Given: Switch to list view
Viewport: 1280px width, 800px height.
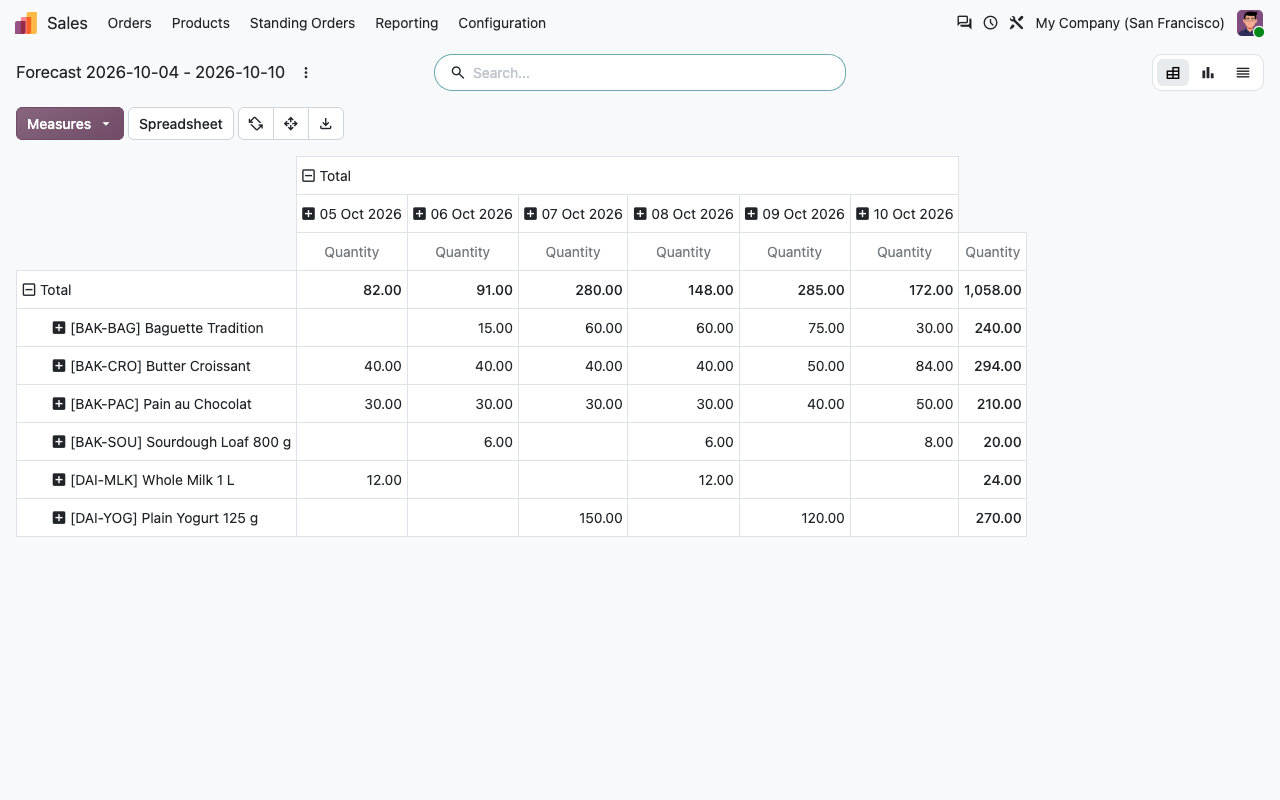Looking at the screenshot, I should coord(1243,73).
